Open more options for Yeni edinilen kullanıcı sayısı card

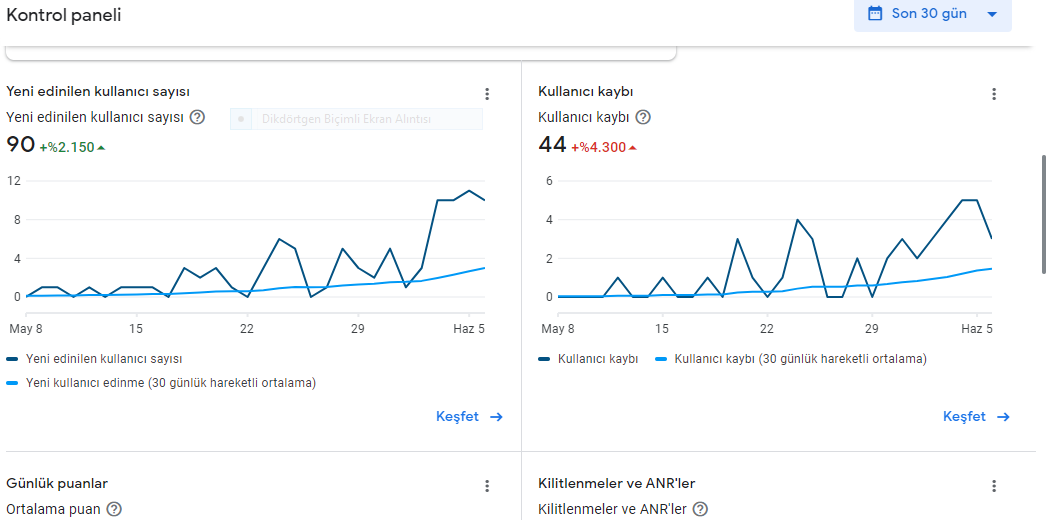[x=488, y=94]
